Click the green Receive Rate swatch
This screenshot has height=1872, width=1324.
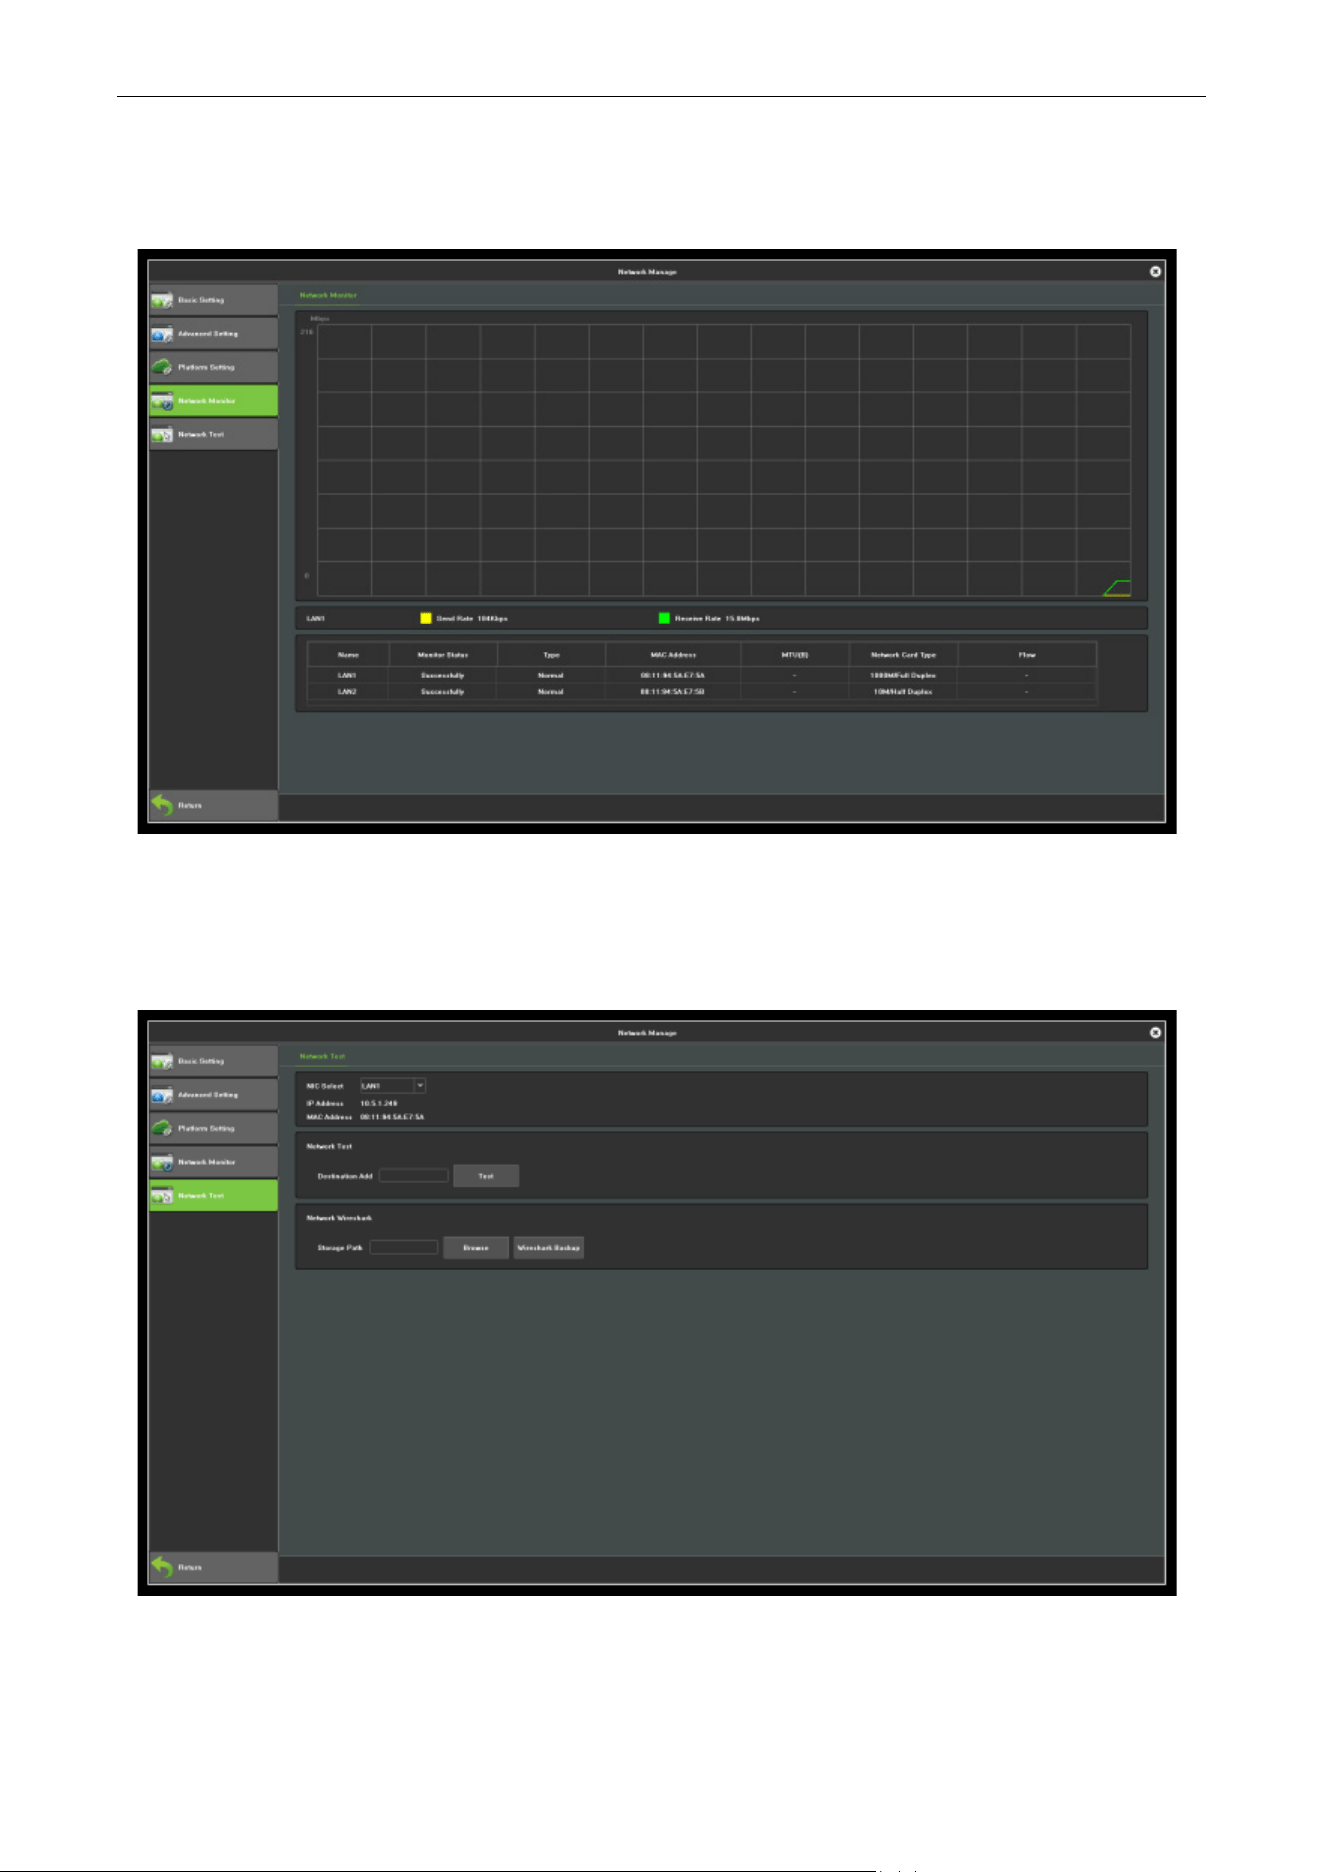pyautogui.click(x=664, y=618)
